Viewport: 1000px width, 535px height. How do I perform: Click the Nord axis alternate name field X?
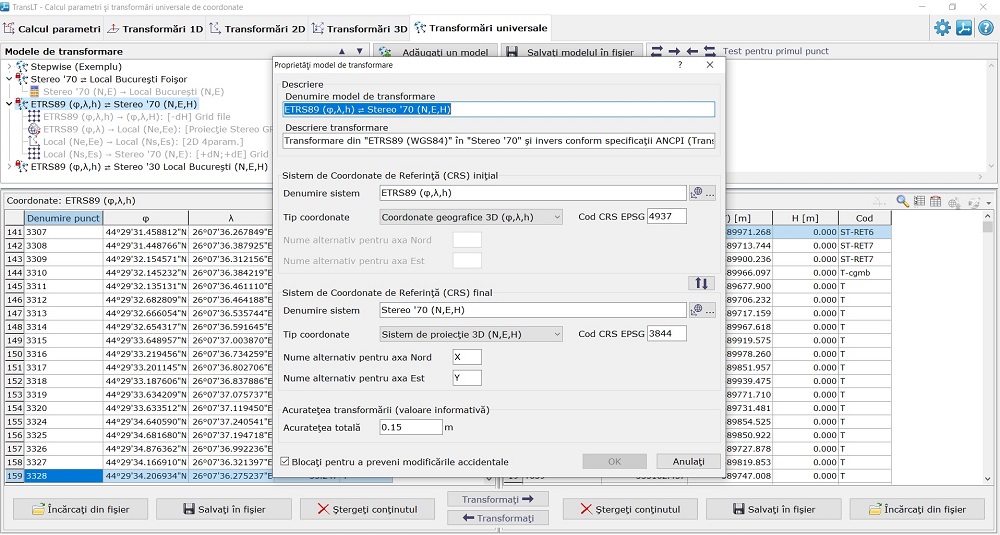point(467,357)
